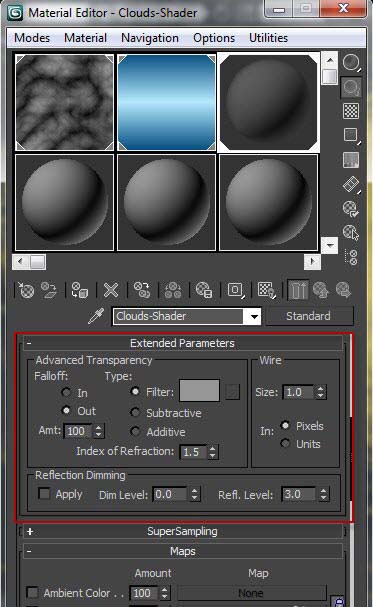Select the Subtractive transparency type
Image resolution: width=373 pixels, height=607 pixels.
(x=135, y=413)
